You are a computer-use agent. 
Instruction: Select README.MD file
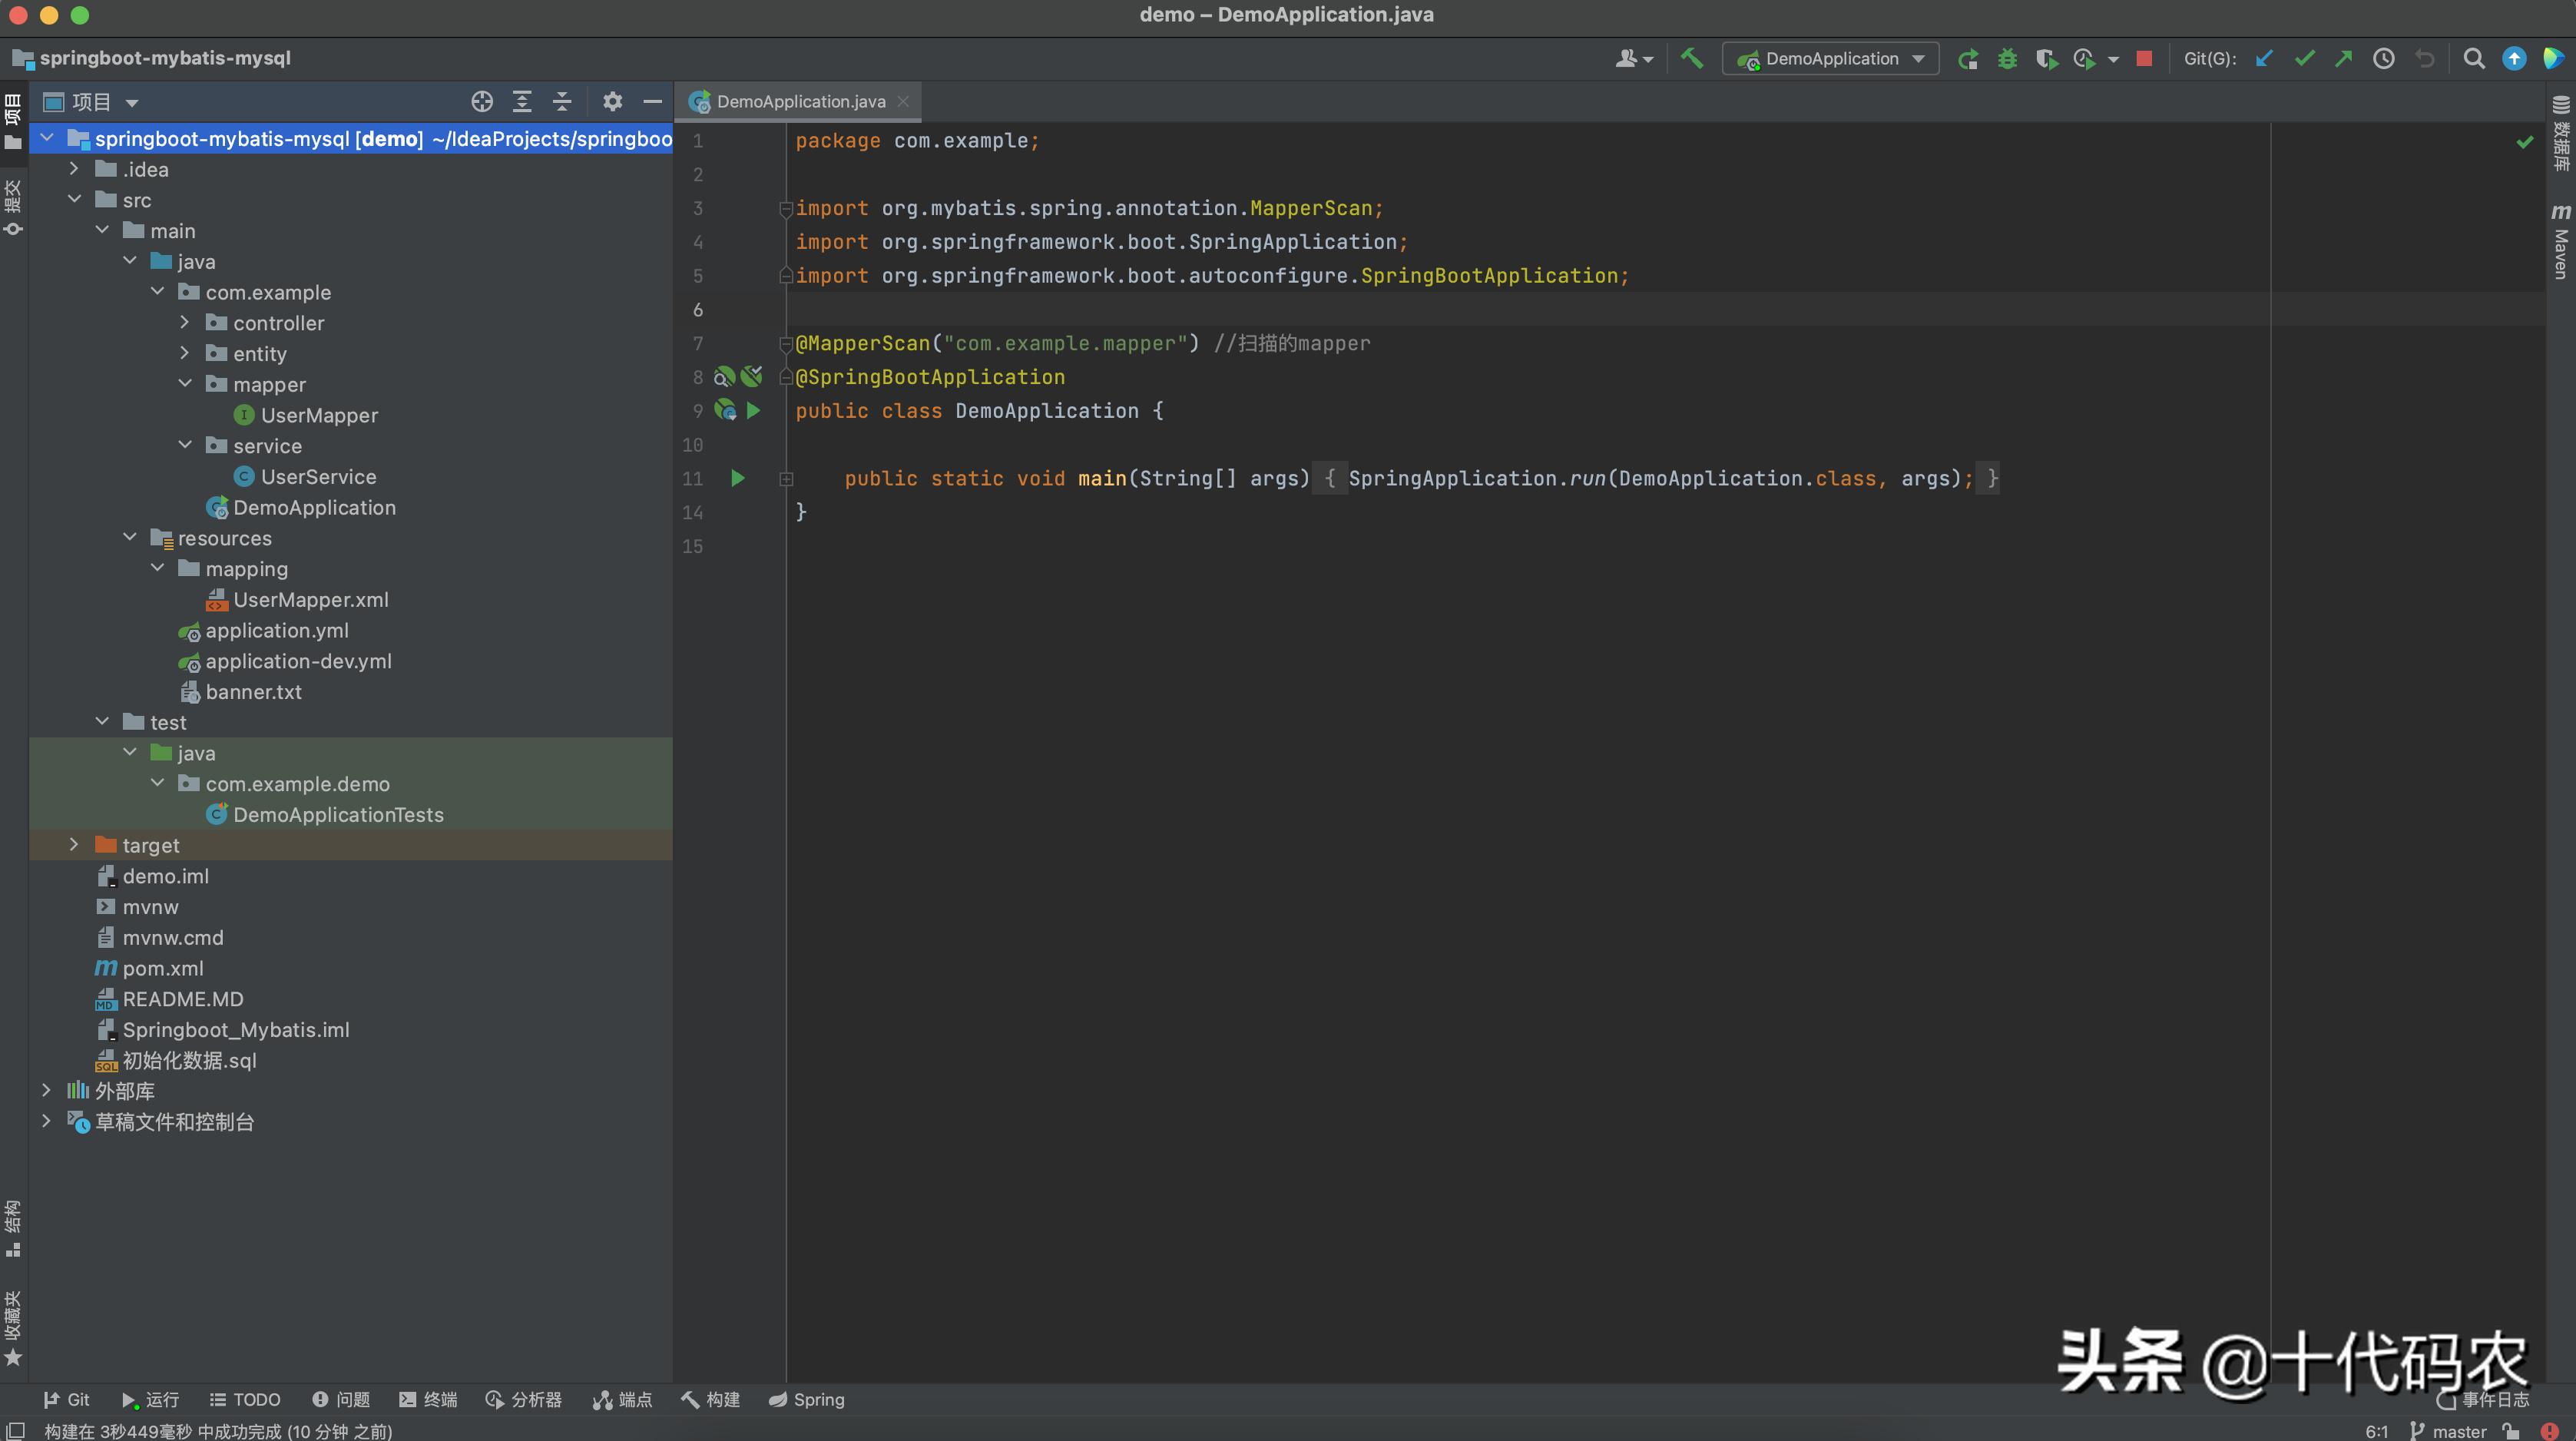pyautogui.click(x=182, y=999)
